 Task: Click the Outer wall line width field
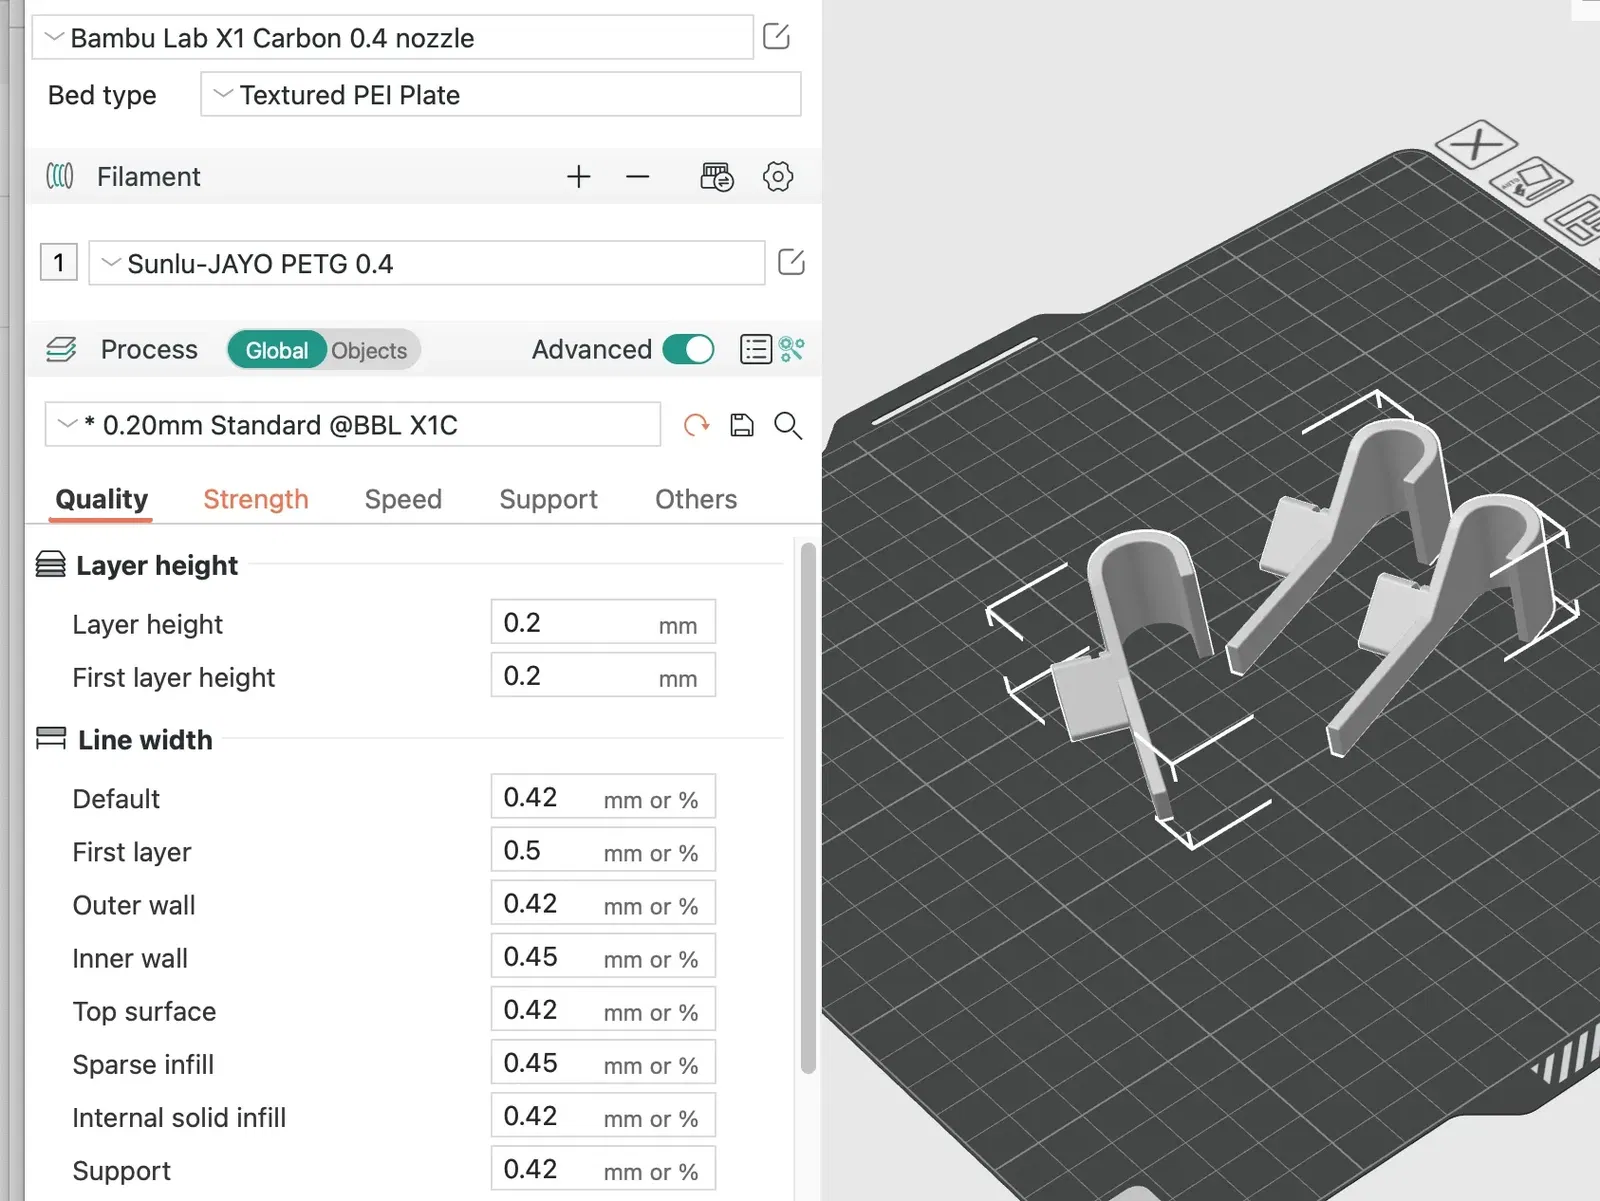point(603,903)
